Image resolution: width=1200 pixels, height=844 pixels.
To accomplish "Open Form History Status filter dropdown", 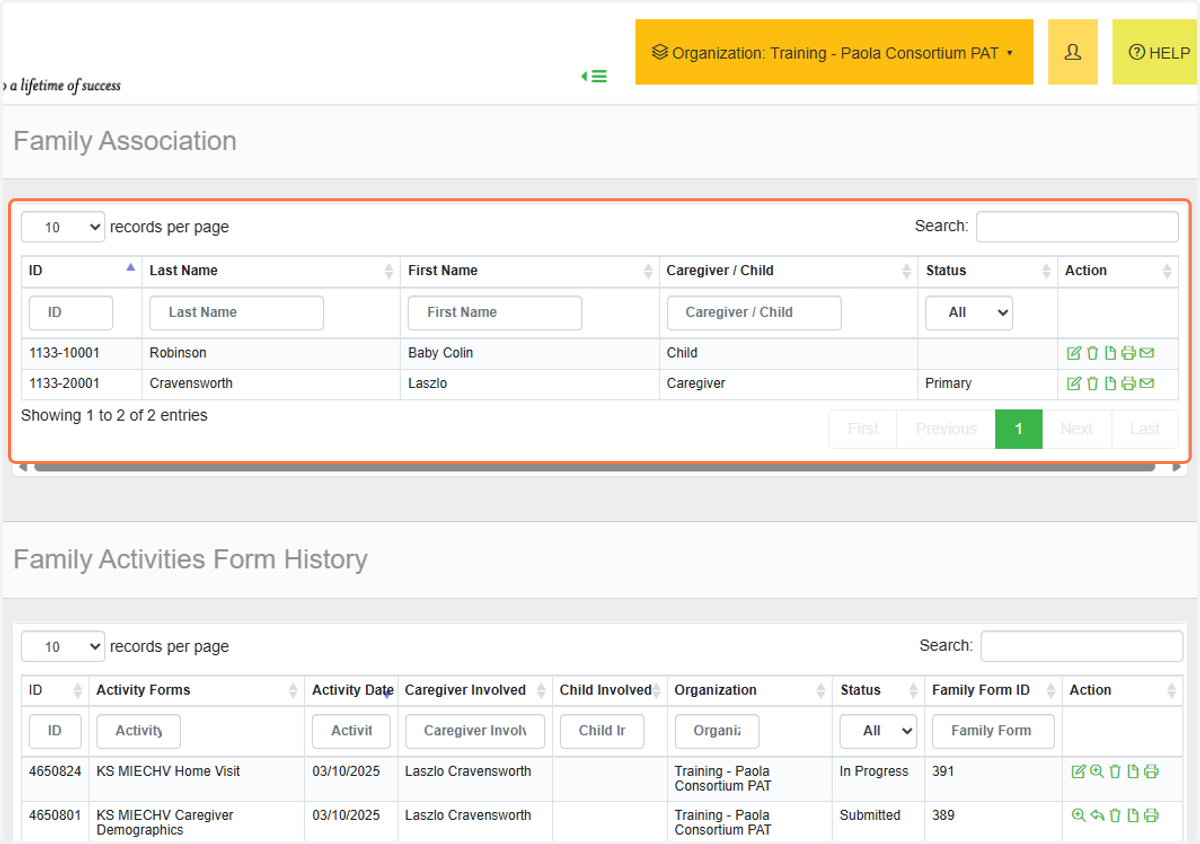I will tap(878, 731).
